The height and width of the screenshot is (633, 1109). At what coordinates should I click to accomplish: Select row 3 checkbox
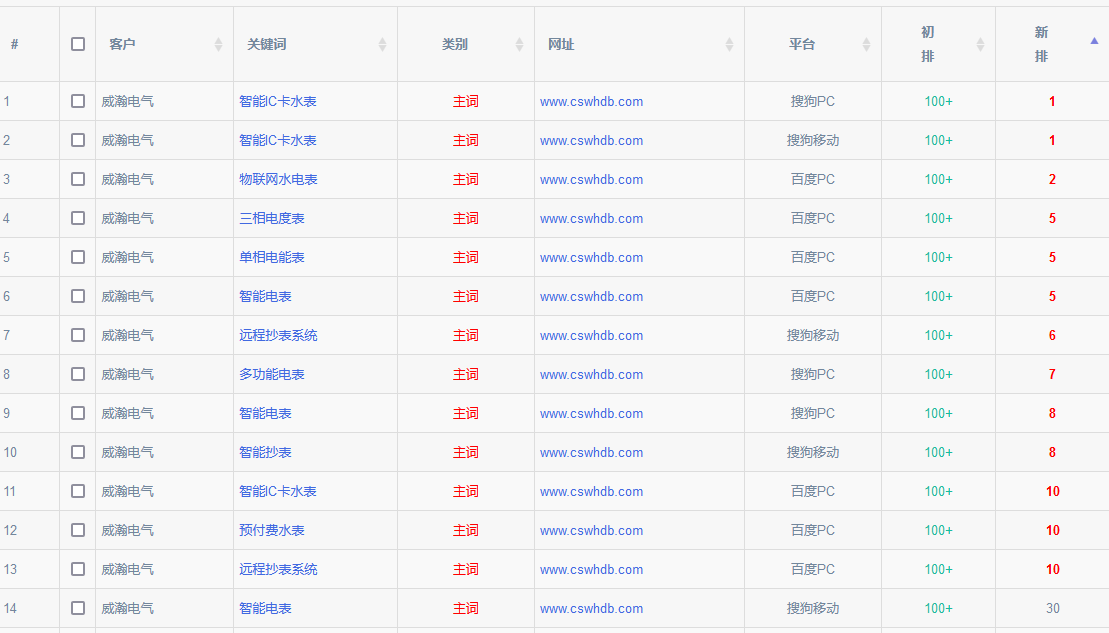click(x=78, y=179)
